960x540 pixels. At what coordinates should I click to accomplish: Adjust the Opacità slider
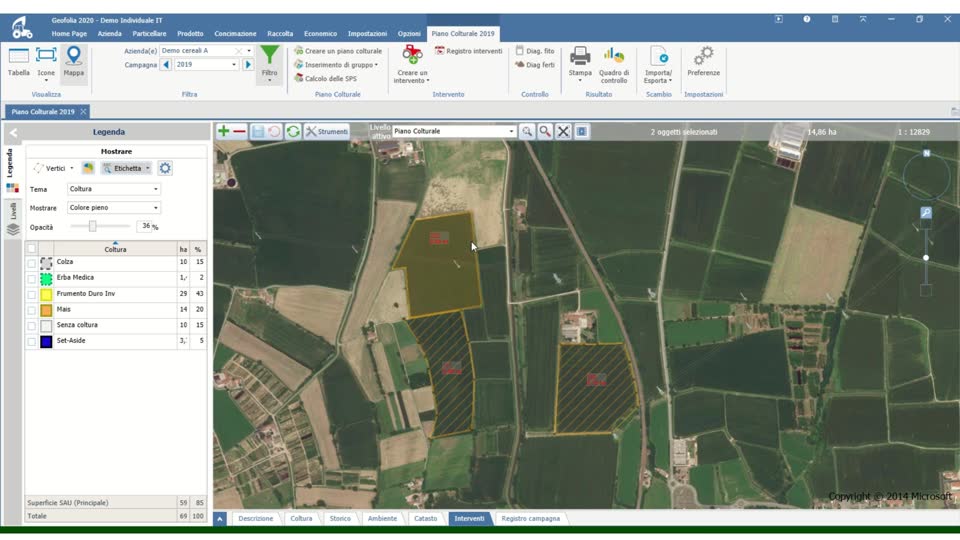pos(92,227)
